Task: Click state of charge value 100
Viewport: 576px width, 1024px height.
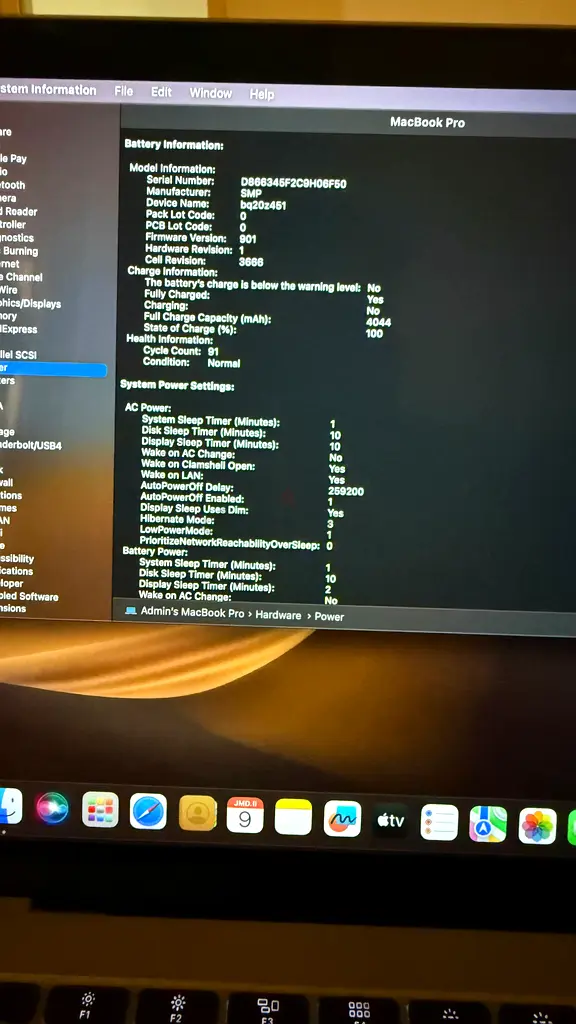Action: [374, 334]
